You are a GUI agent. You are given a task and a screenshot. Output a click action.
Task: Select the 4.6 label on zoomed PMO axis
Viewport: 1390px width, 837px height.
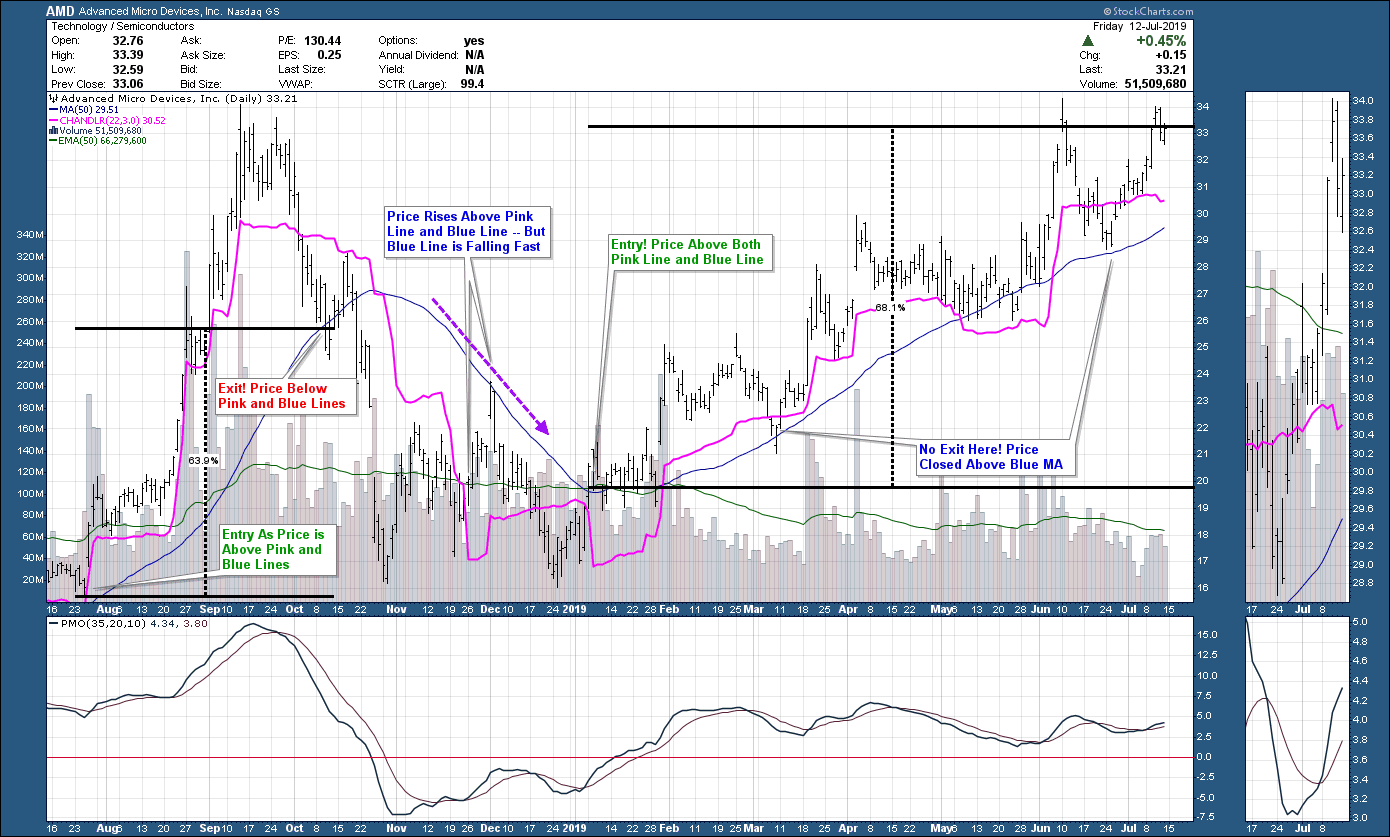pyautogui.click(x=1358, y=661)
